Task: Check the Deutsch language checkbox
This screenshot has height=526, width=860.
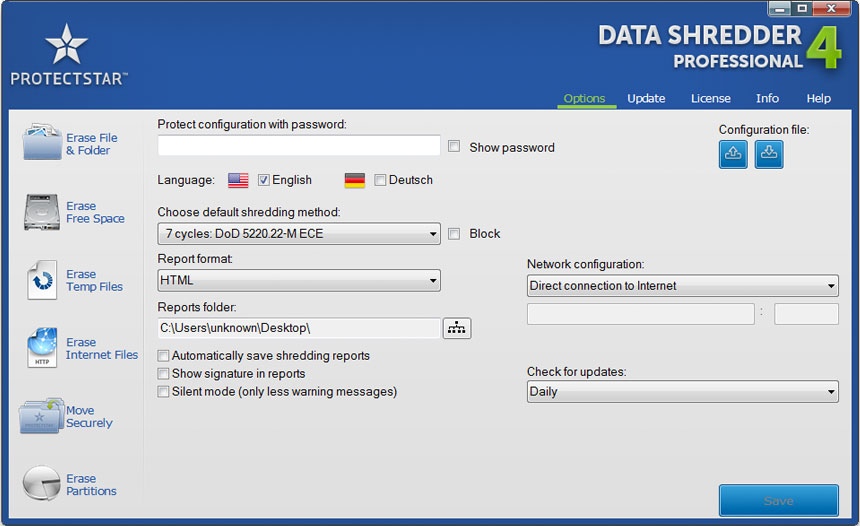Action: coord(380,180)
